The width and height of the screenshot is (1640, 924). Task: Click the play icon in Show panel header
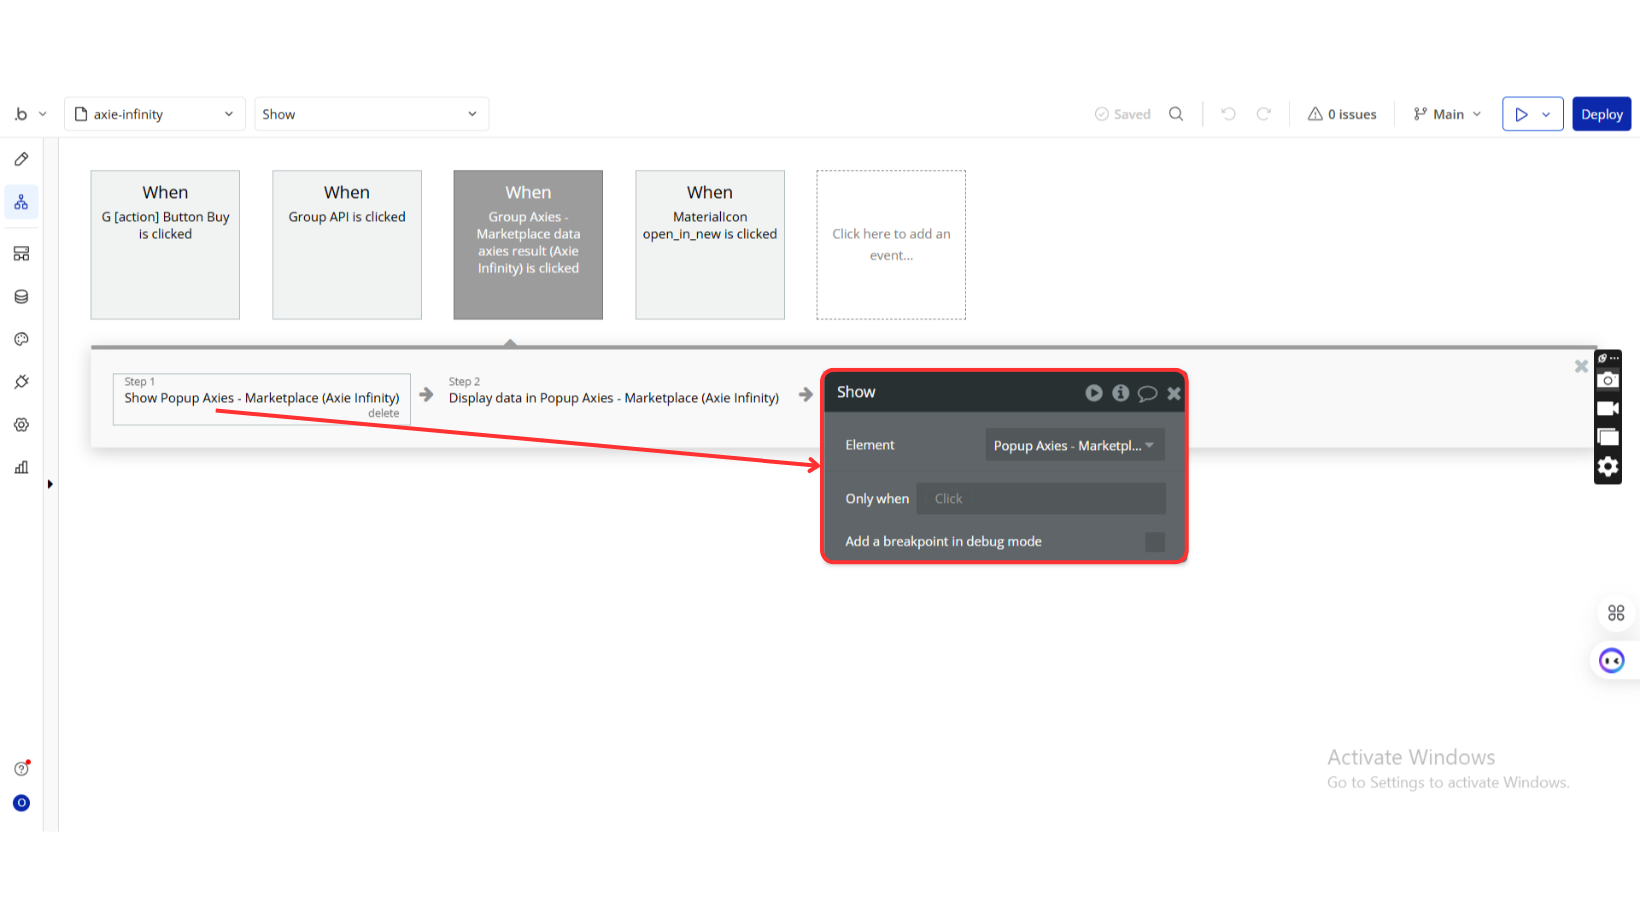tap(1094, 393)
